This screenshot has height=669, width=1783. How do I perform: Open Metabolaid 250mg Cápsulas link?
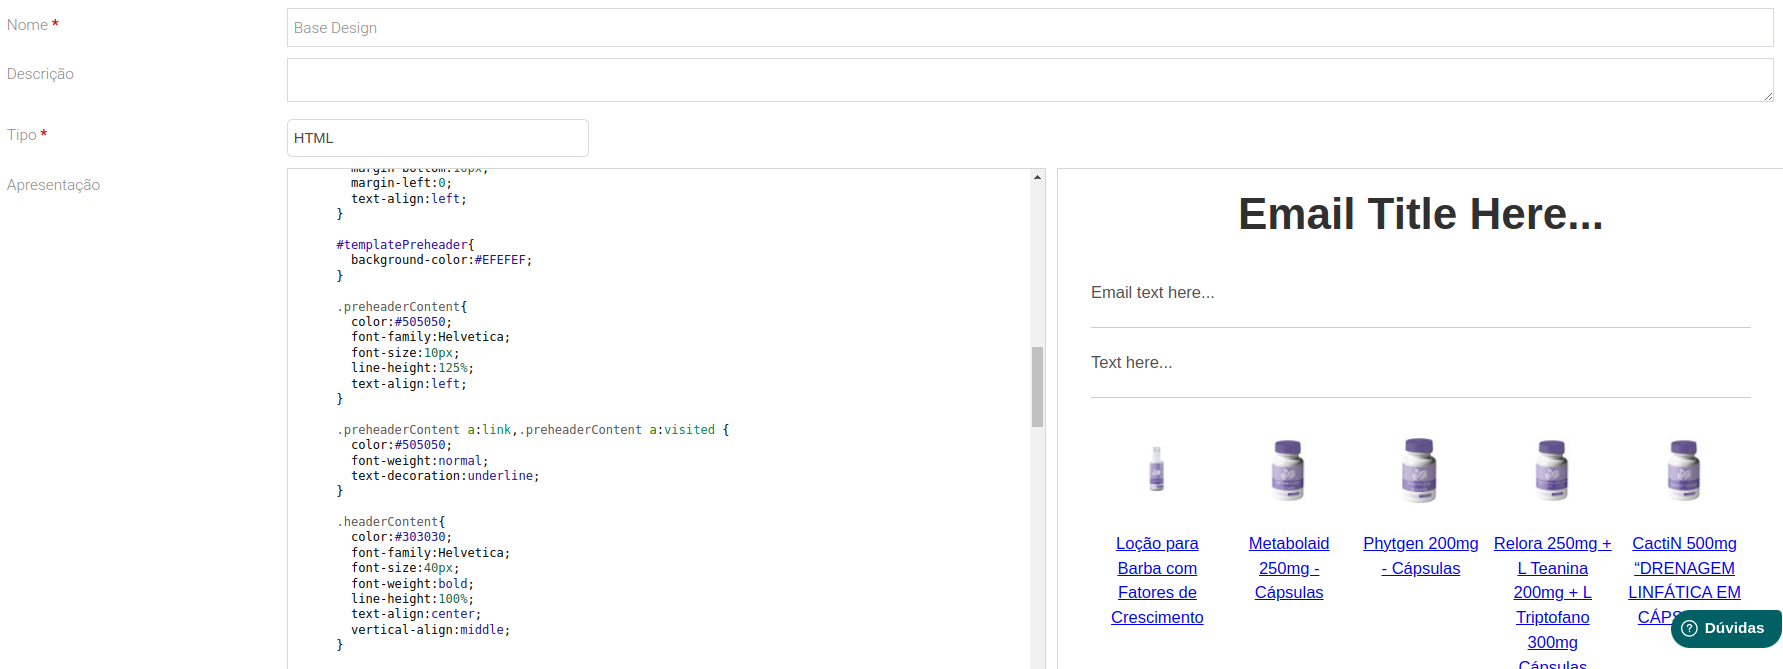1289,568
